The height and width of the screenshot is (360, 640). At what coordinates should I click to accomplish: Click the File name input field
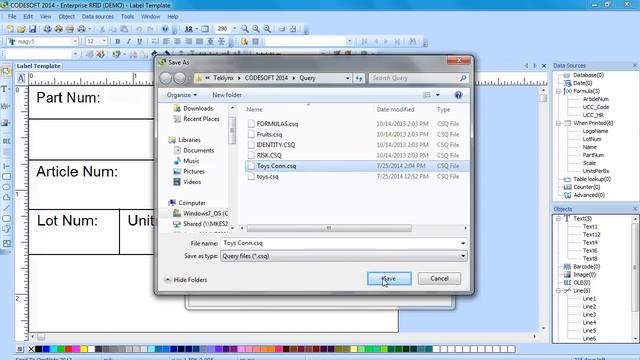coord(340,243)
